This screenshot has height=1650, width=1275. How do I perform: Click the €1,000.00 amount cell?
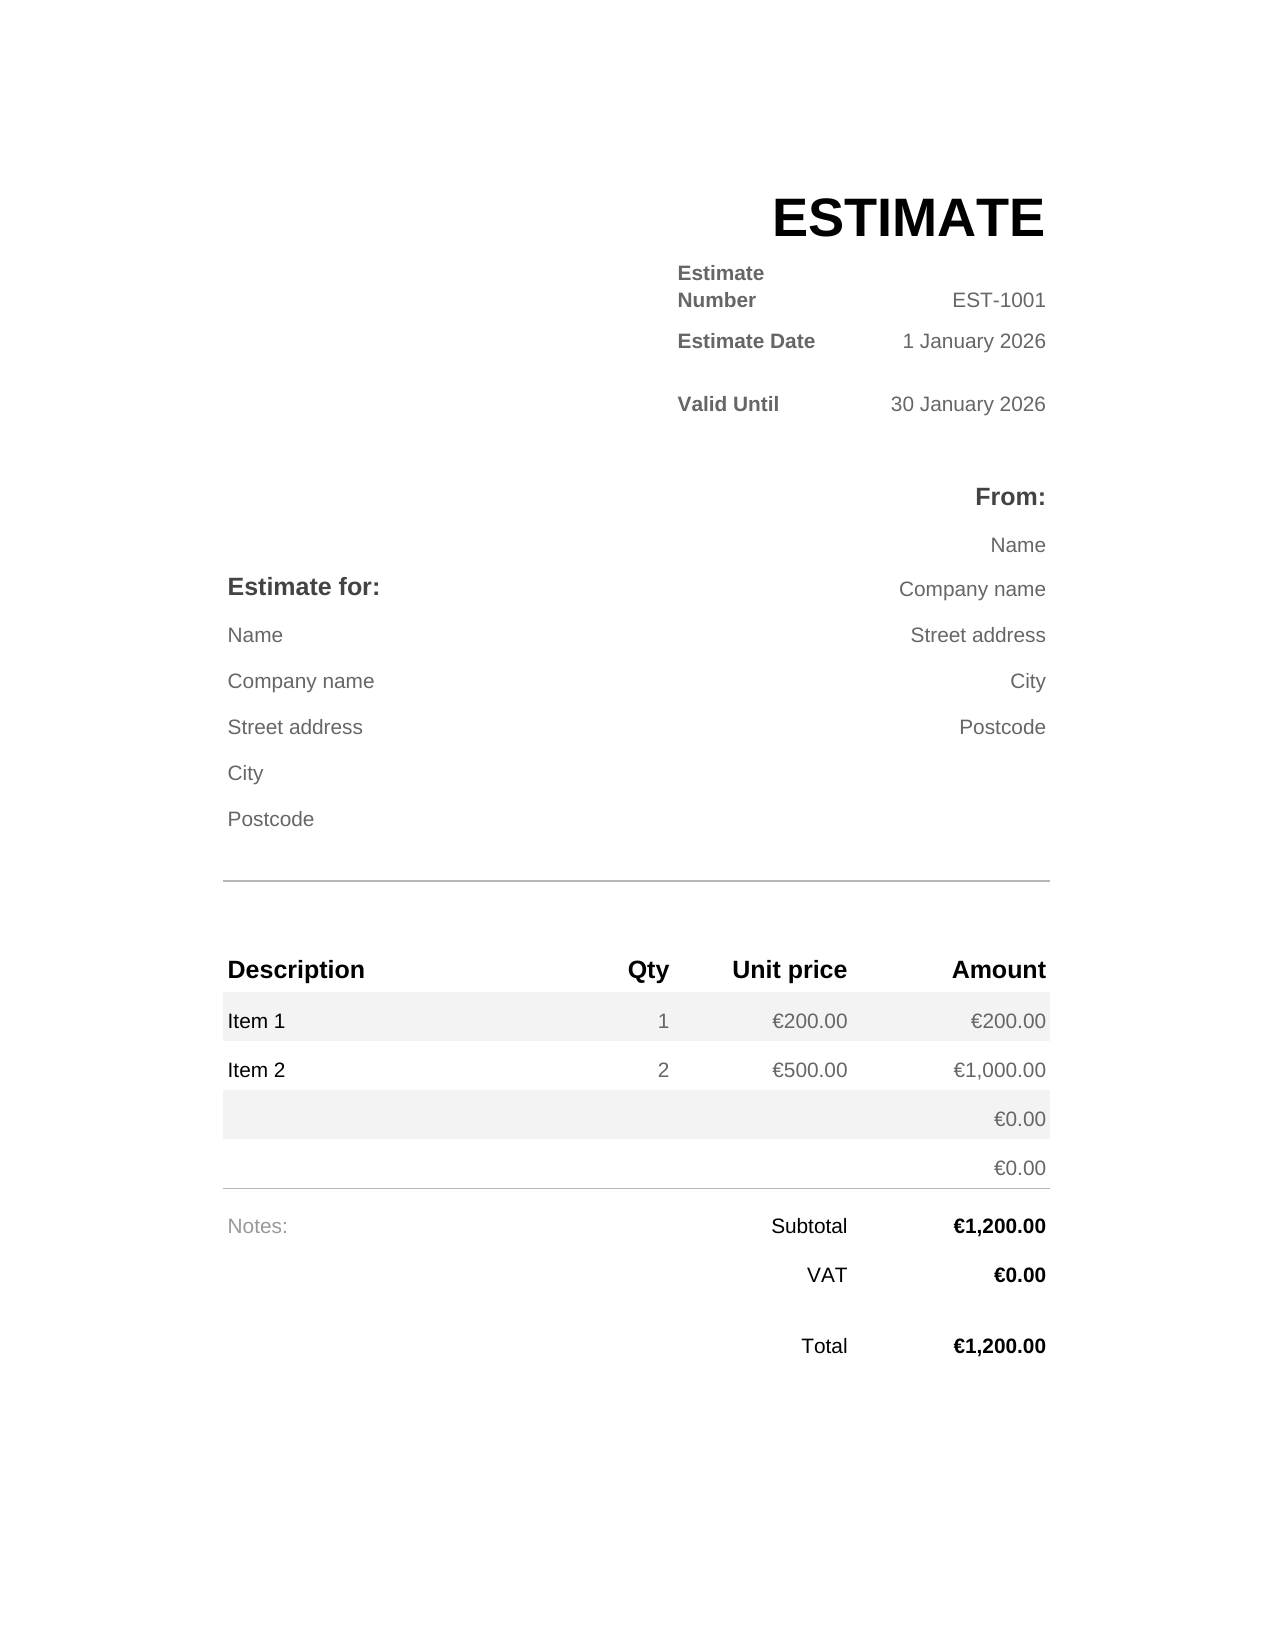[999, 1070]
